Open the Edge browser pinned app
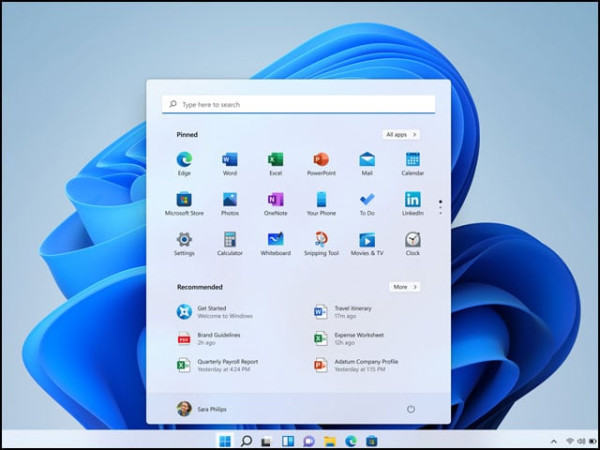This screenshot has height=450, width=600. click(x=184, y=160)
